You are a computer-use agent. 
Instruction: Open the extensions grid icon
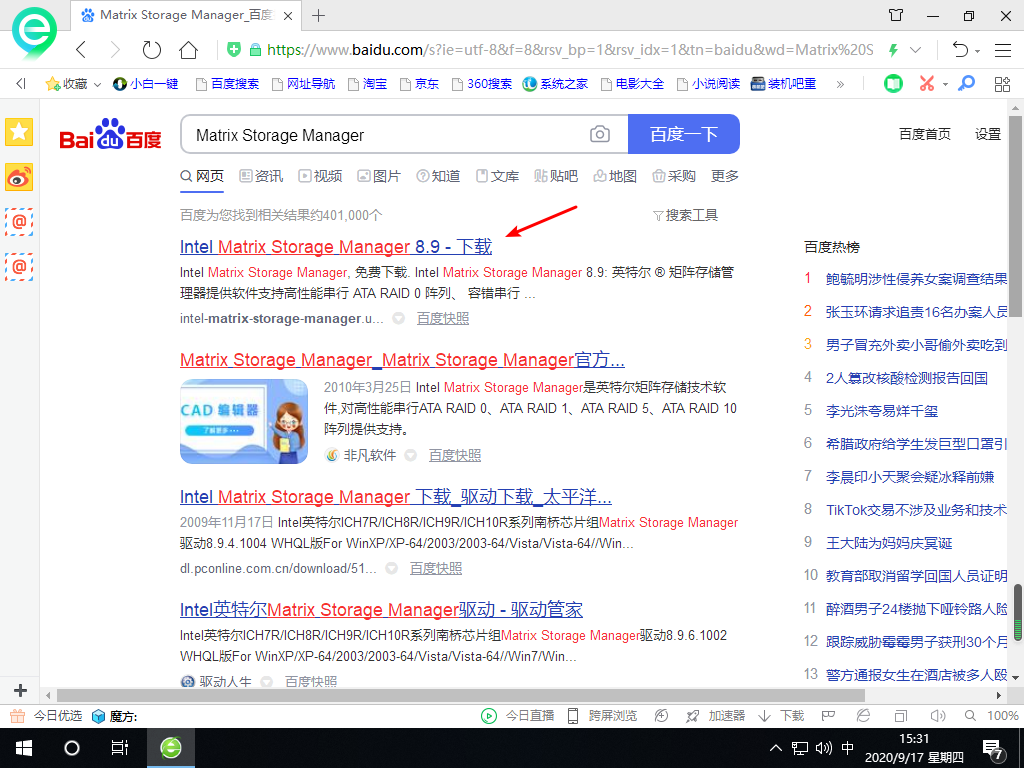point(1002,84)
